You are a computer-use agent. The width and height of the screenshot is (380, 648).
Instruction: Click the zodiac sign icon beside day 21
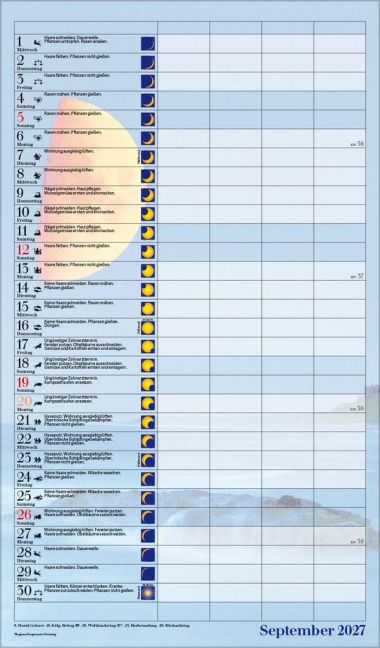tap(38, 422)
